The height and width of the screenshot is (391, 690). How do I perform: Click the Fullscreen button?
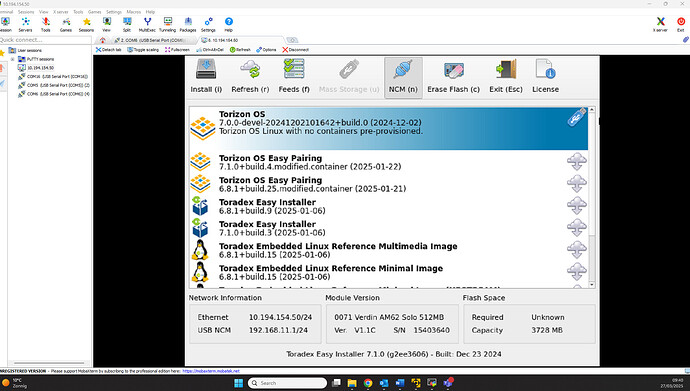tap(177, 50)
